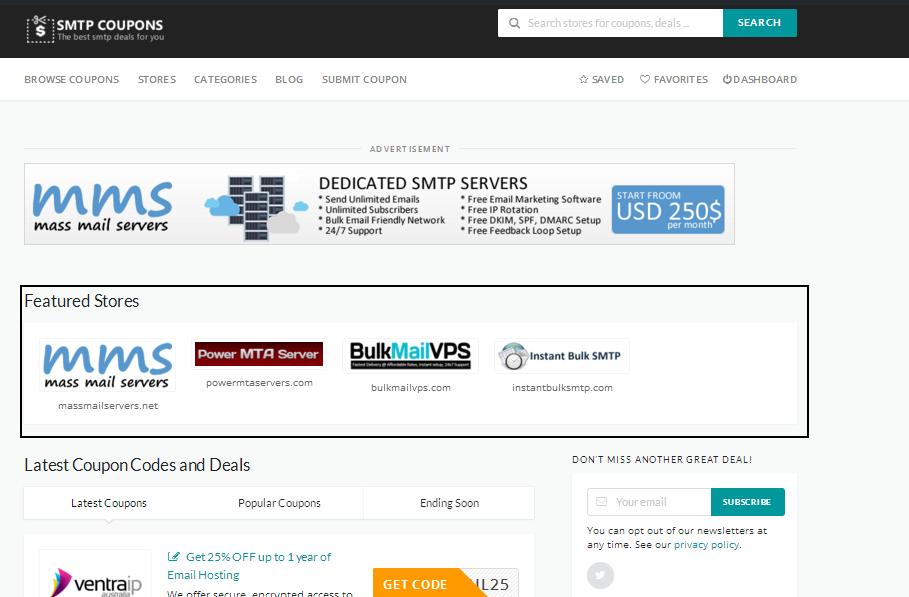
Task: Click the SMTP Coupons site logo
Action: 95,29
